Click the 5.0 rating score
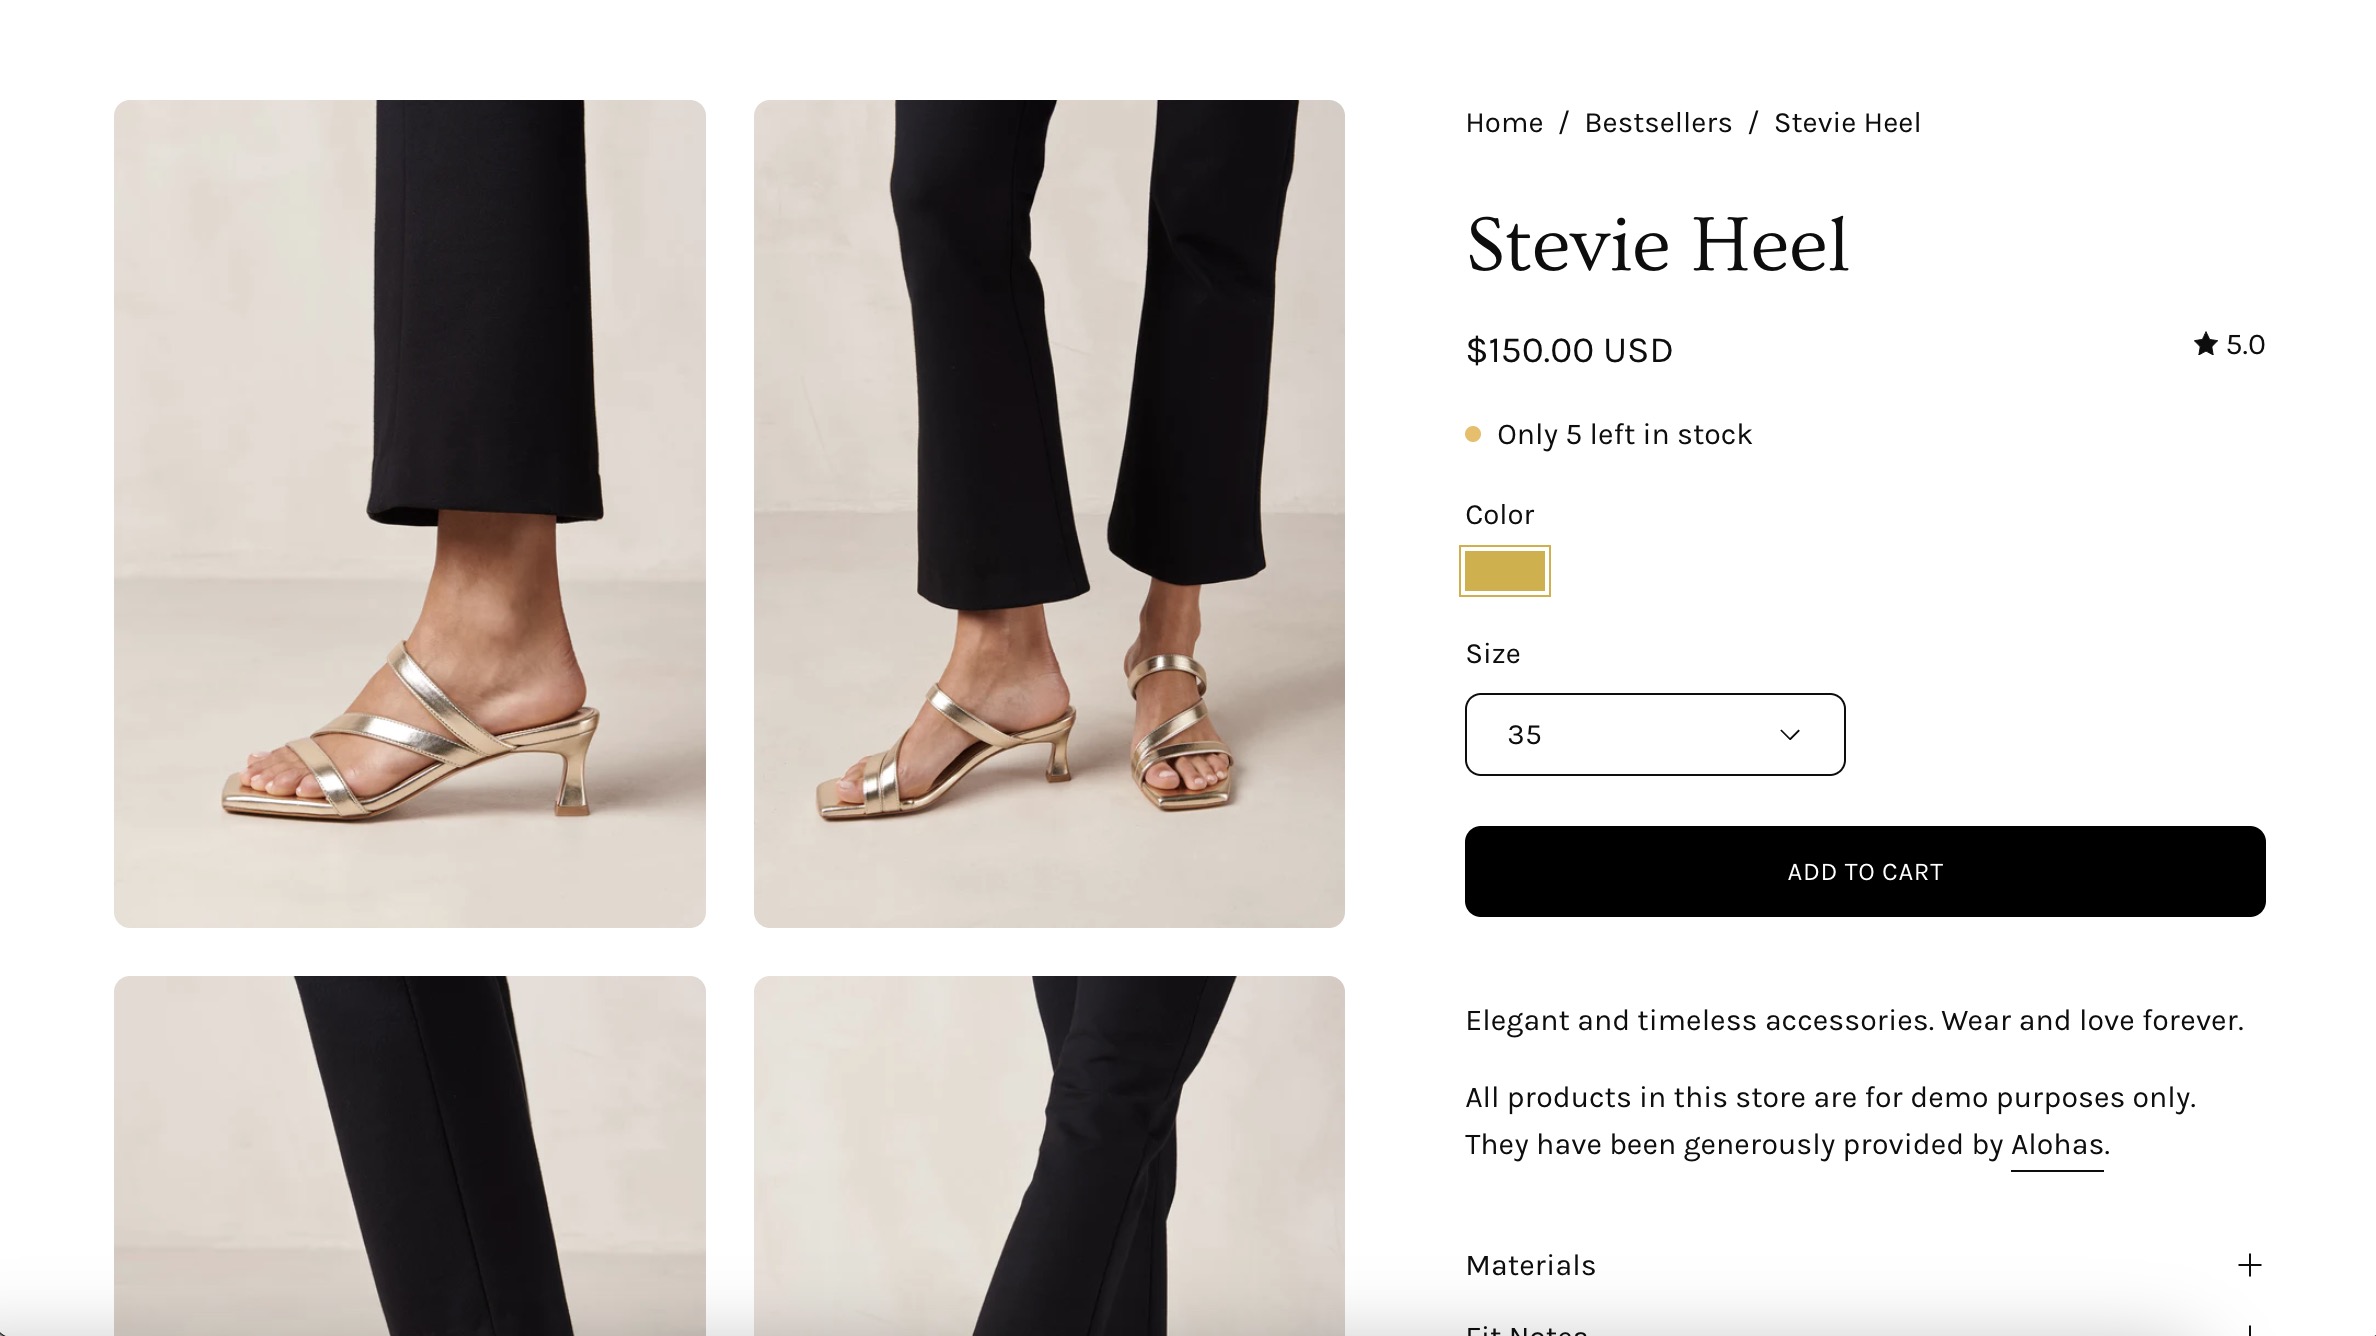The width and height of the screenshot is (2376, 1336). pos(2245,345)
